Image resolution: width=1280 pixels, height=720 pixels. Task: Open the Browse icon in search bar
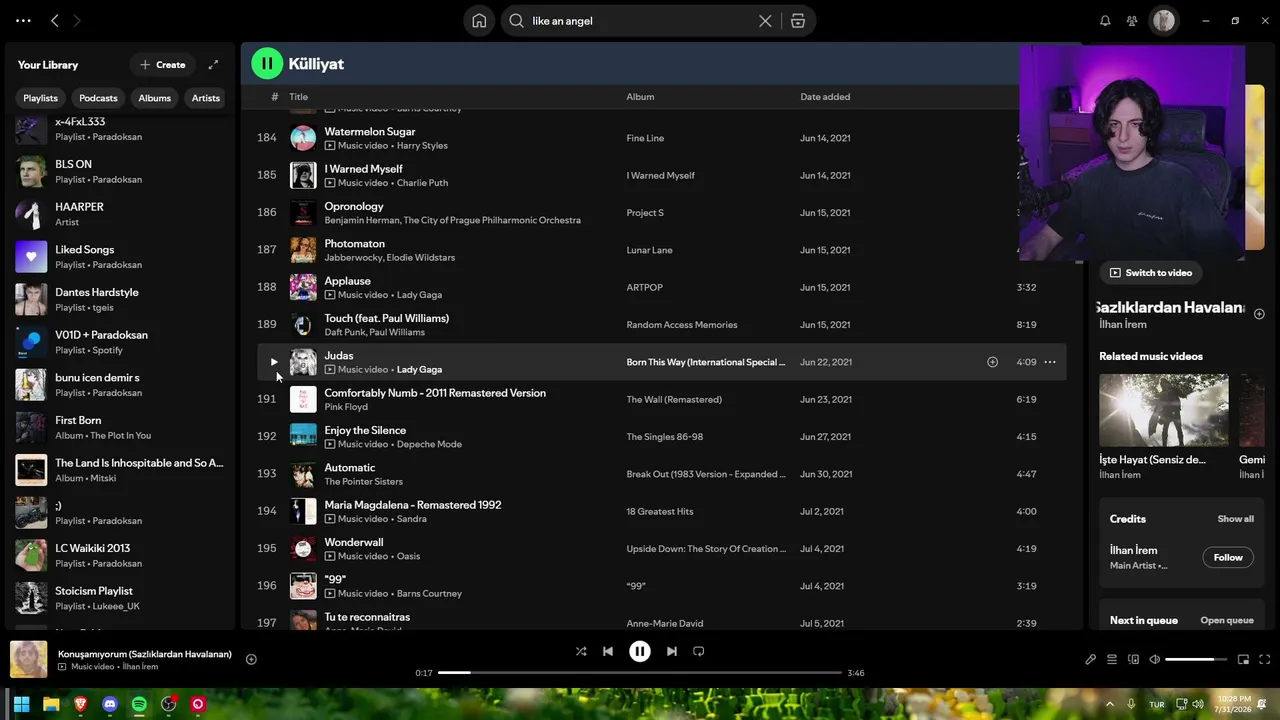[798, 21]
